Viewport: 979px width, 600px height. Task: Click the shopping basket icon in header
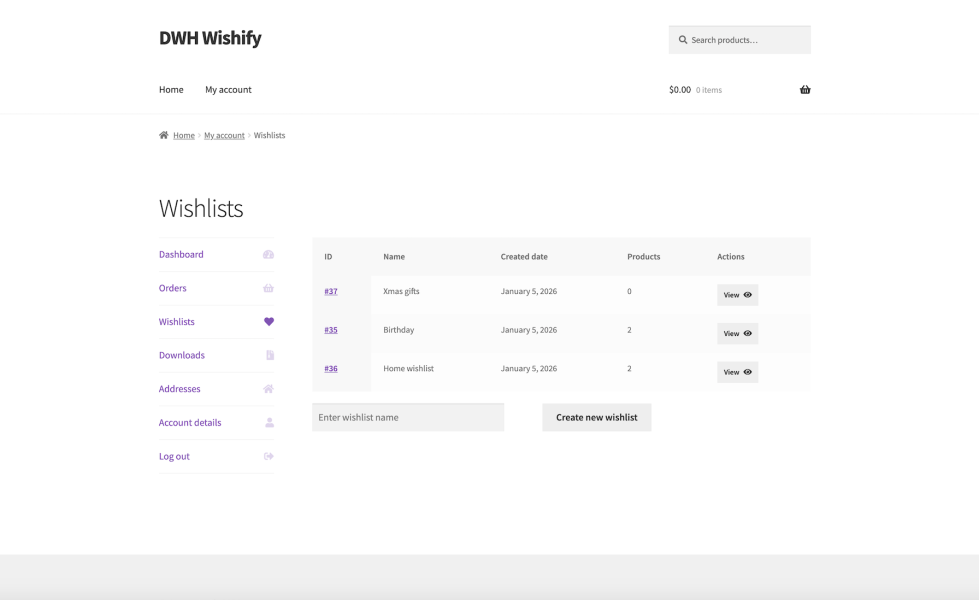tap(805, 90)
